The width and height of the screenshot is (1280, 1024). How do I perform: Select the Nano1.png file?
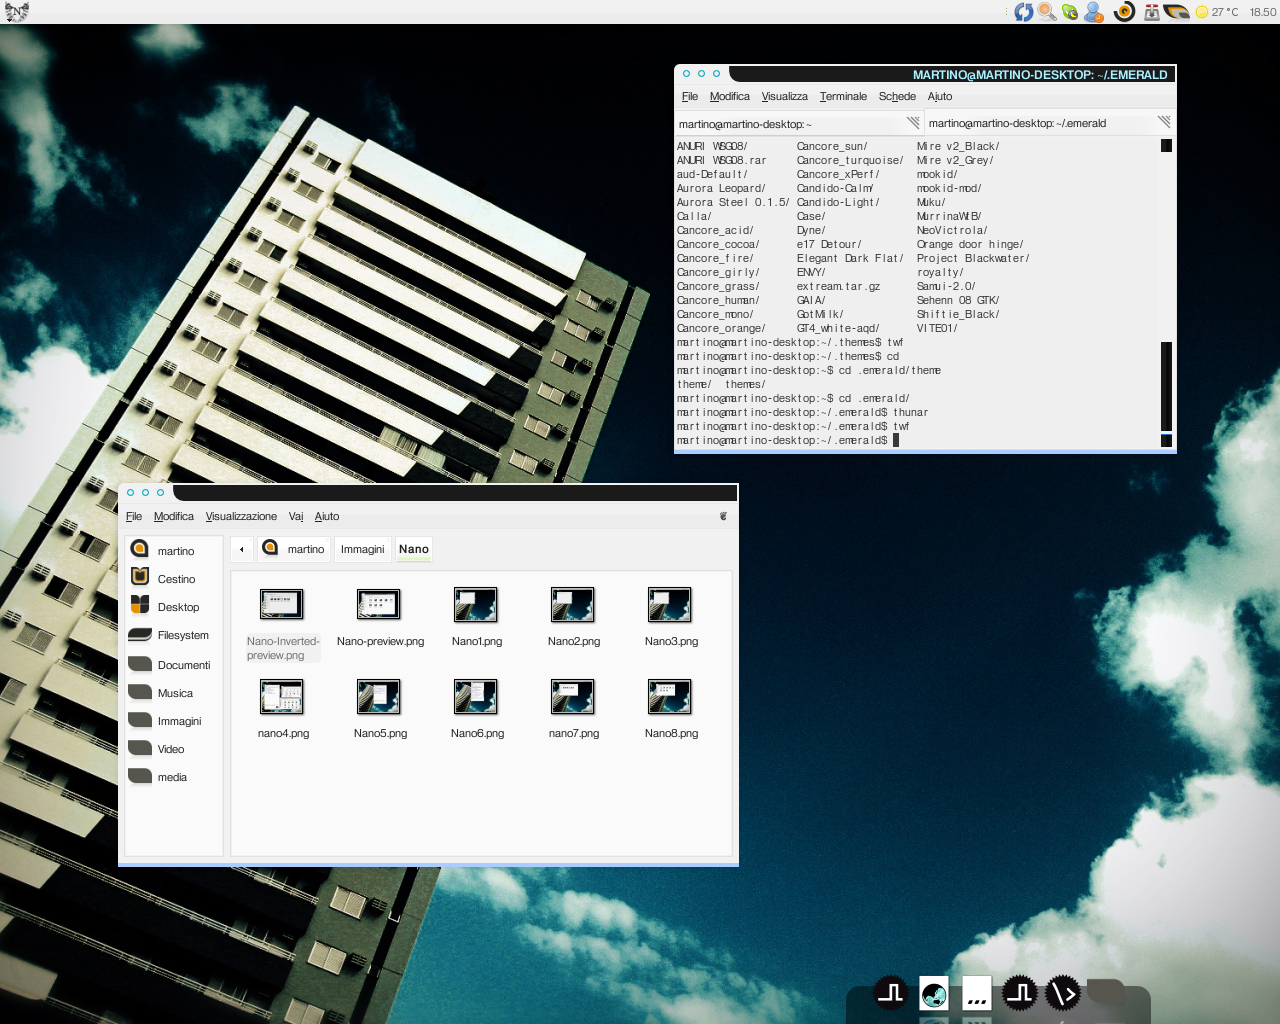click(476, 618)
